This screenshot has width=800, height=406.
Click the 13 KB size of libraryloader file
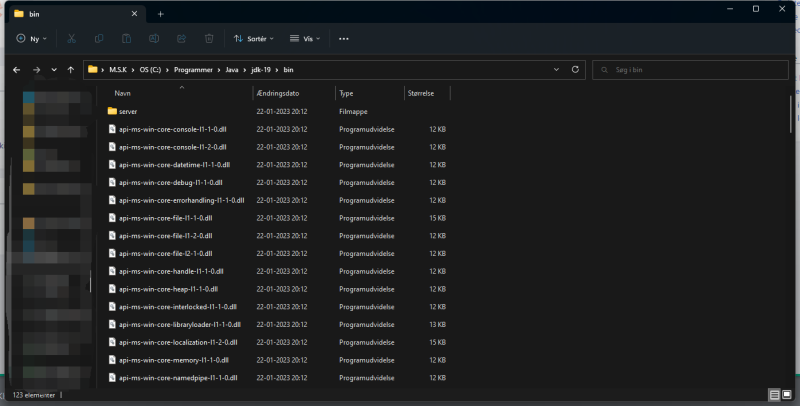point(437,324)
